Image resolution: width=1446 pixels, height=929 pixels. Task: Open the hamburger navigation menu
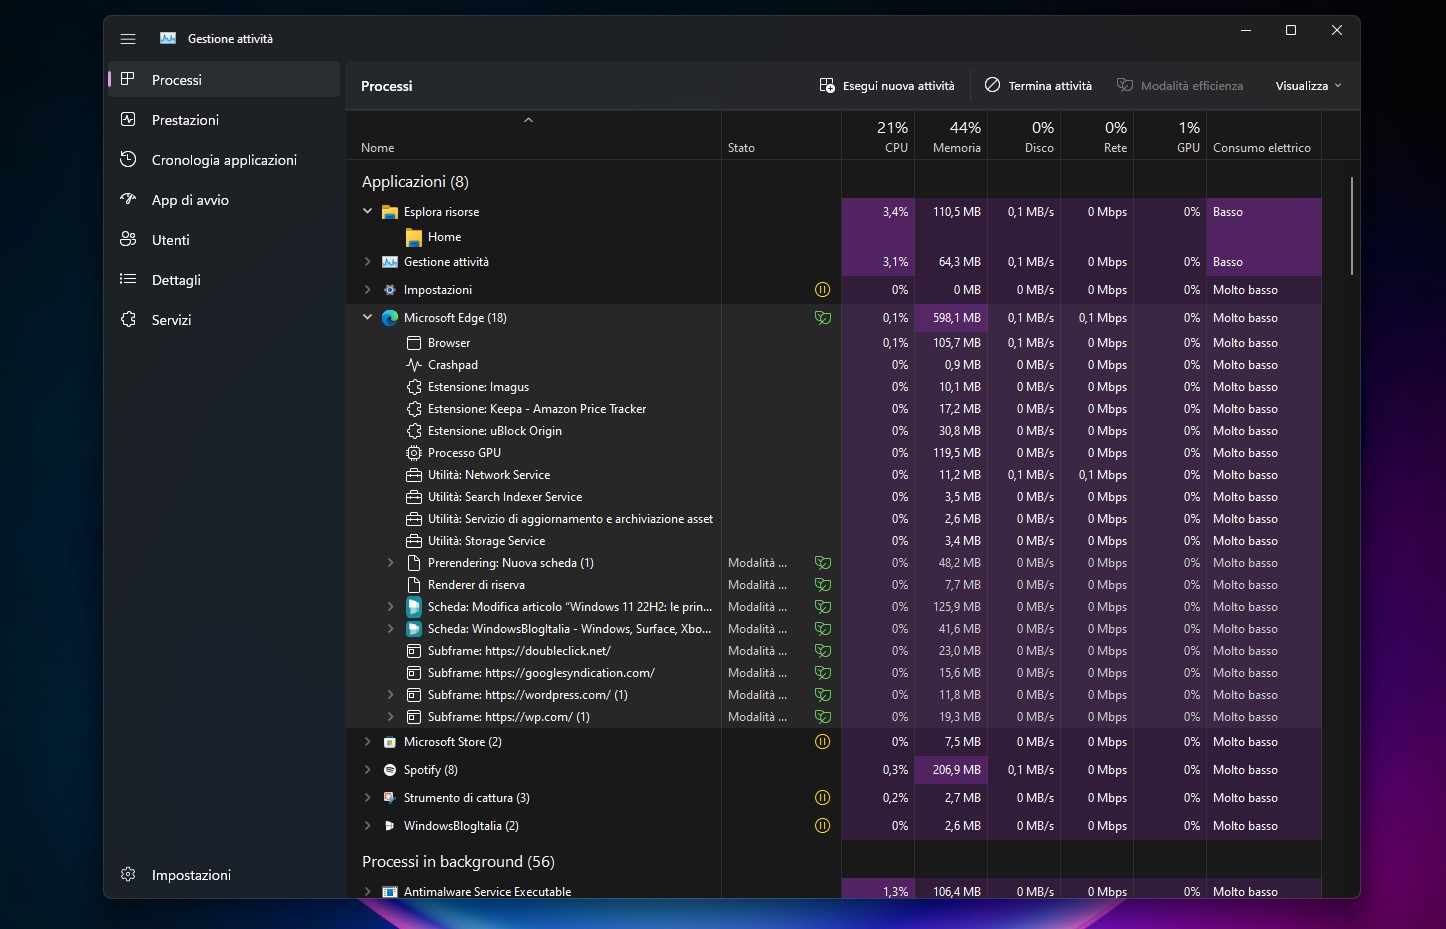pyautogui.click(x=128, y=39)
